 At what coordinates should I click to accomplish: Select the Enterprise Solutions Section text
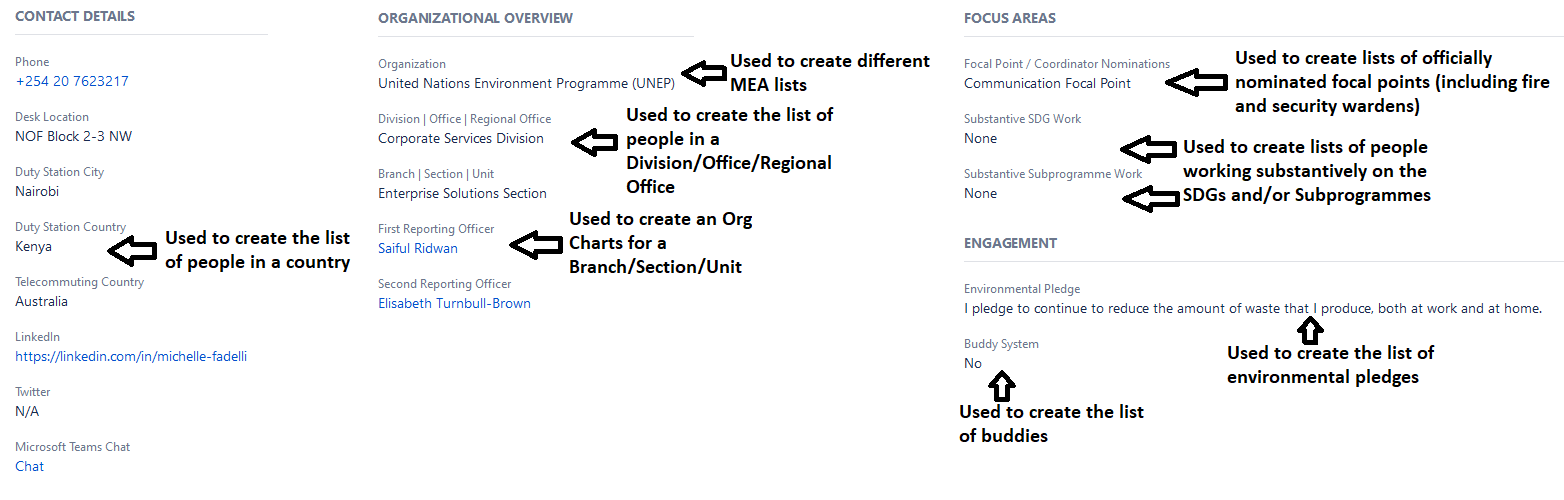462,193
